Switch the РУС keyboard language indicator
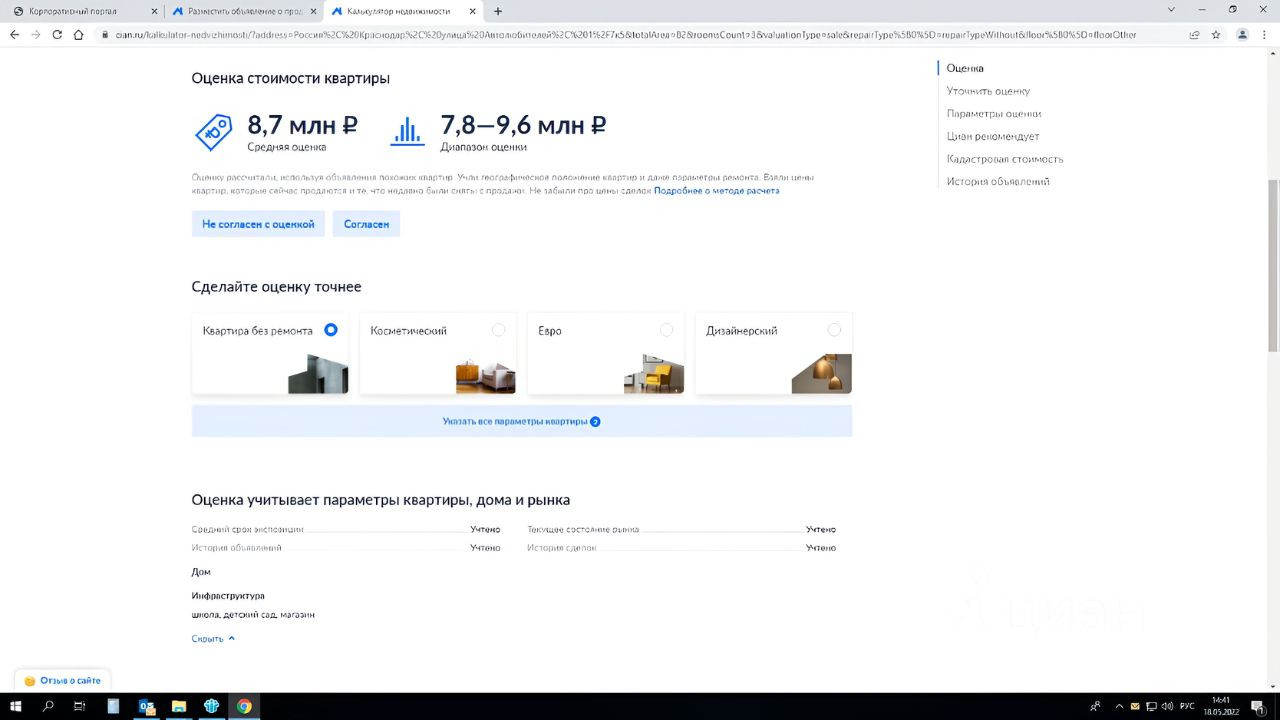The width and height of the screenshot is (1280, 720). (x=1187, y=706)
